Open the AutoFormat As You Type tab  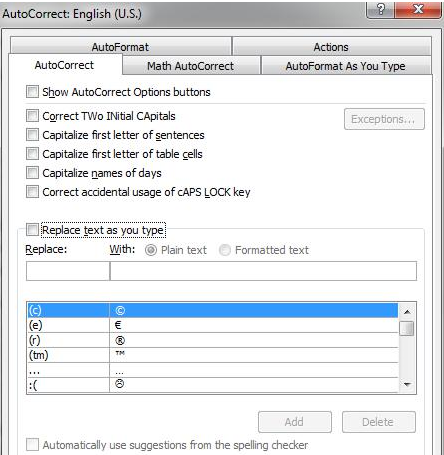point(346,66)
